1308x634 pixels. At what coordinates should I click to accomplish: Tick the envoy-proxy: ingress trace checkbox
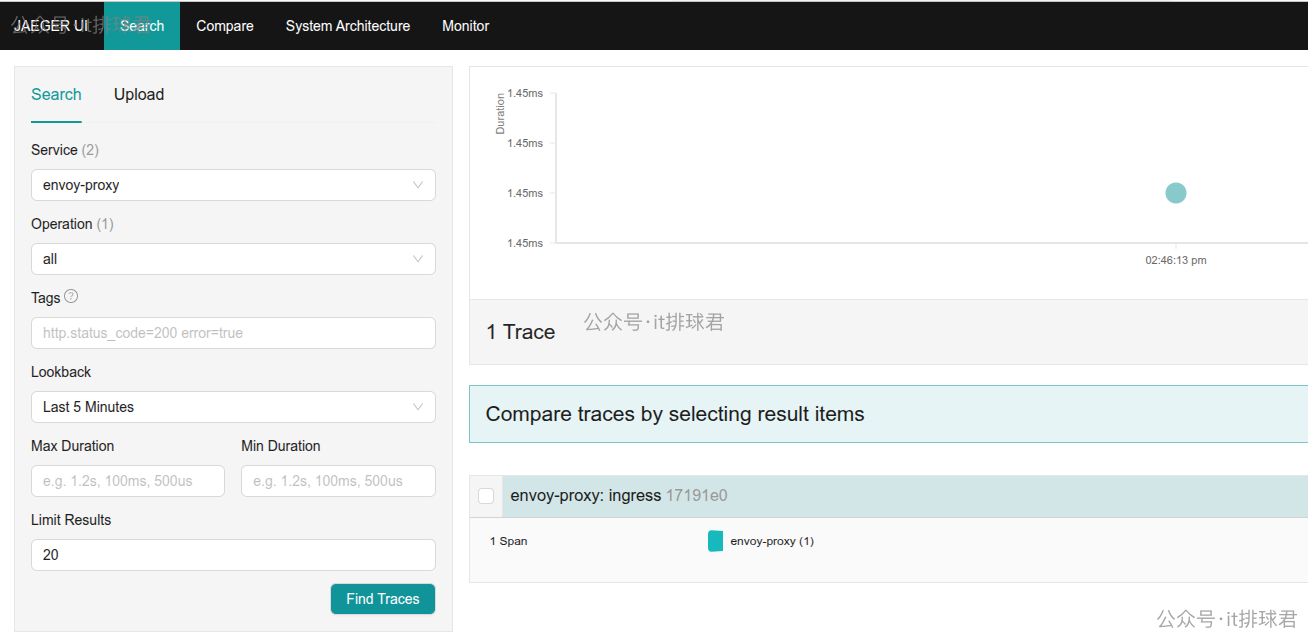pyautogui.click(x=486, y=496)
